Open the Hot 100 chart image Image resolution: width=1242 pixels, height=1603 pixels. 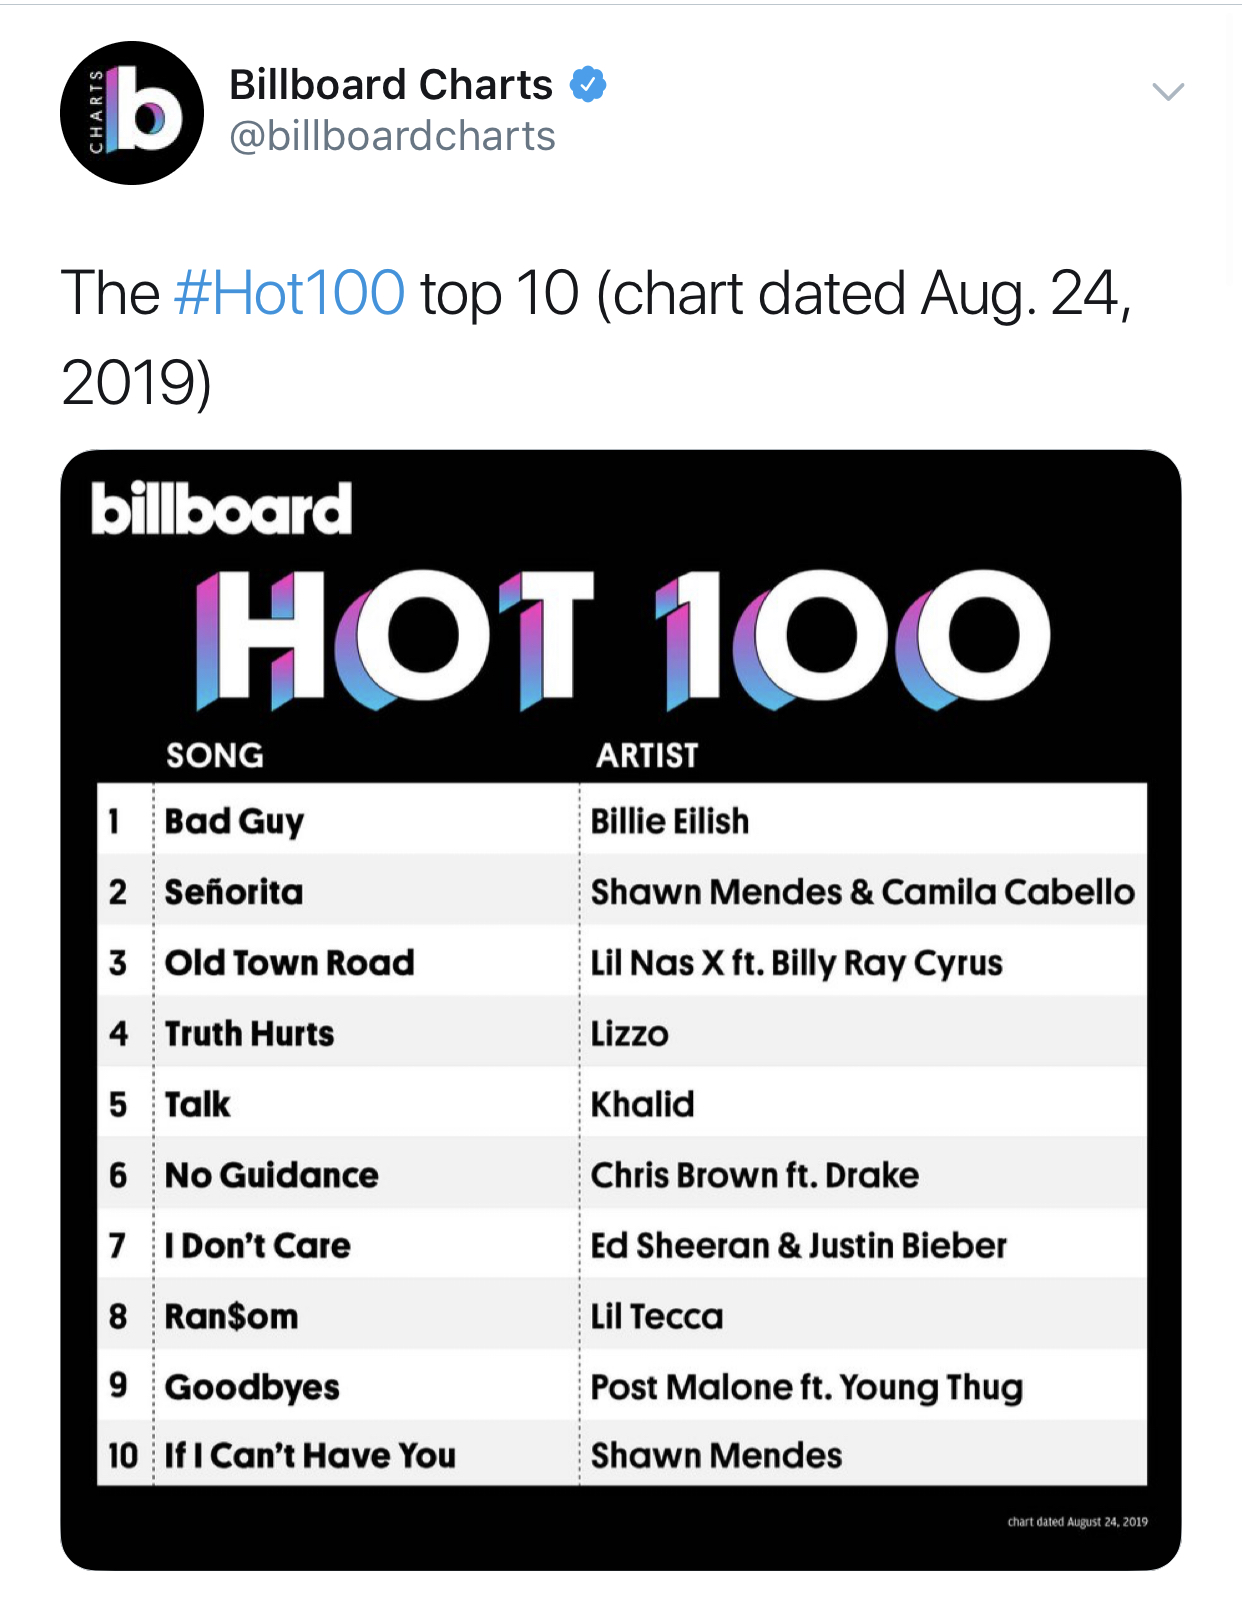(x=621, y=1010)
